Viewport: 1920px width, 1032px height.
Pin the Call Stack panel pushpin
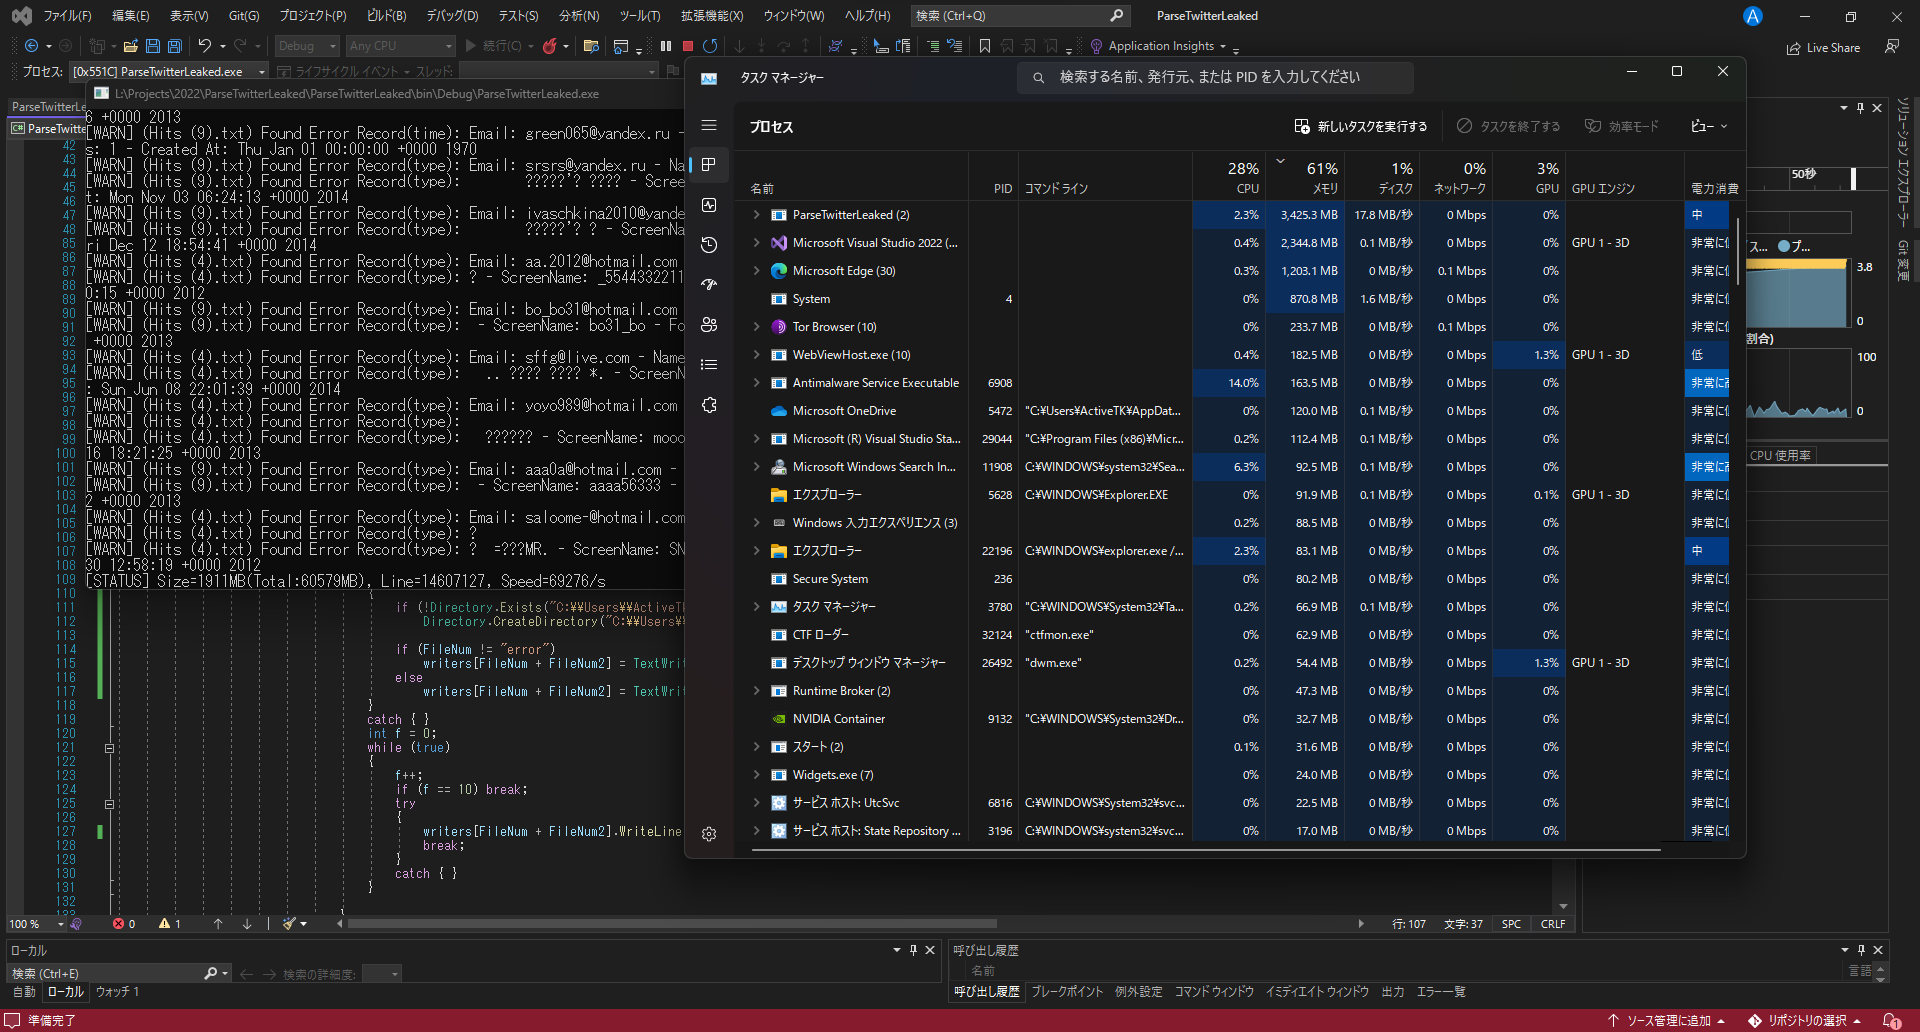1861,950
